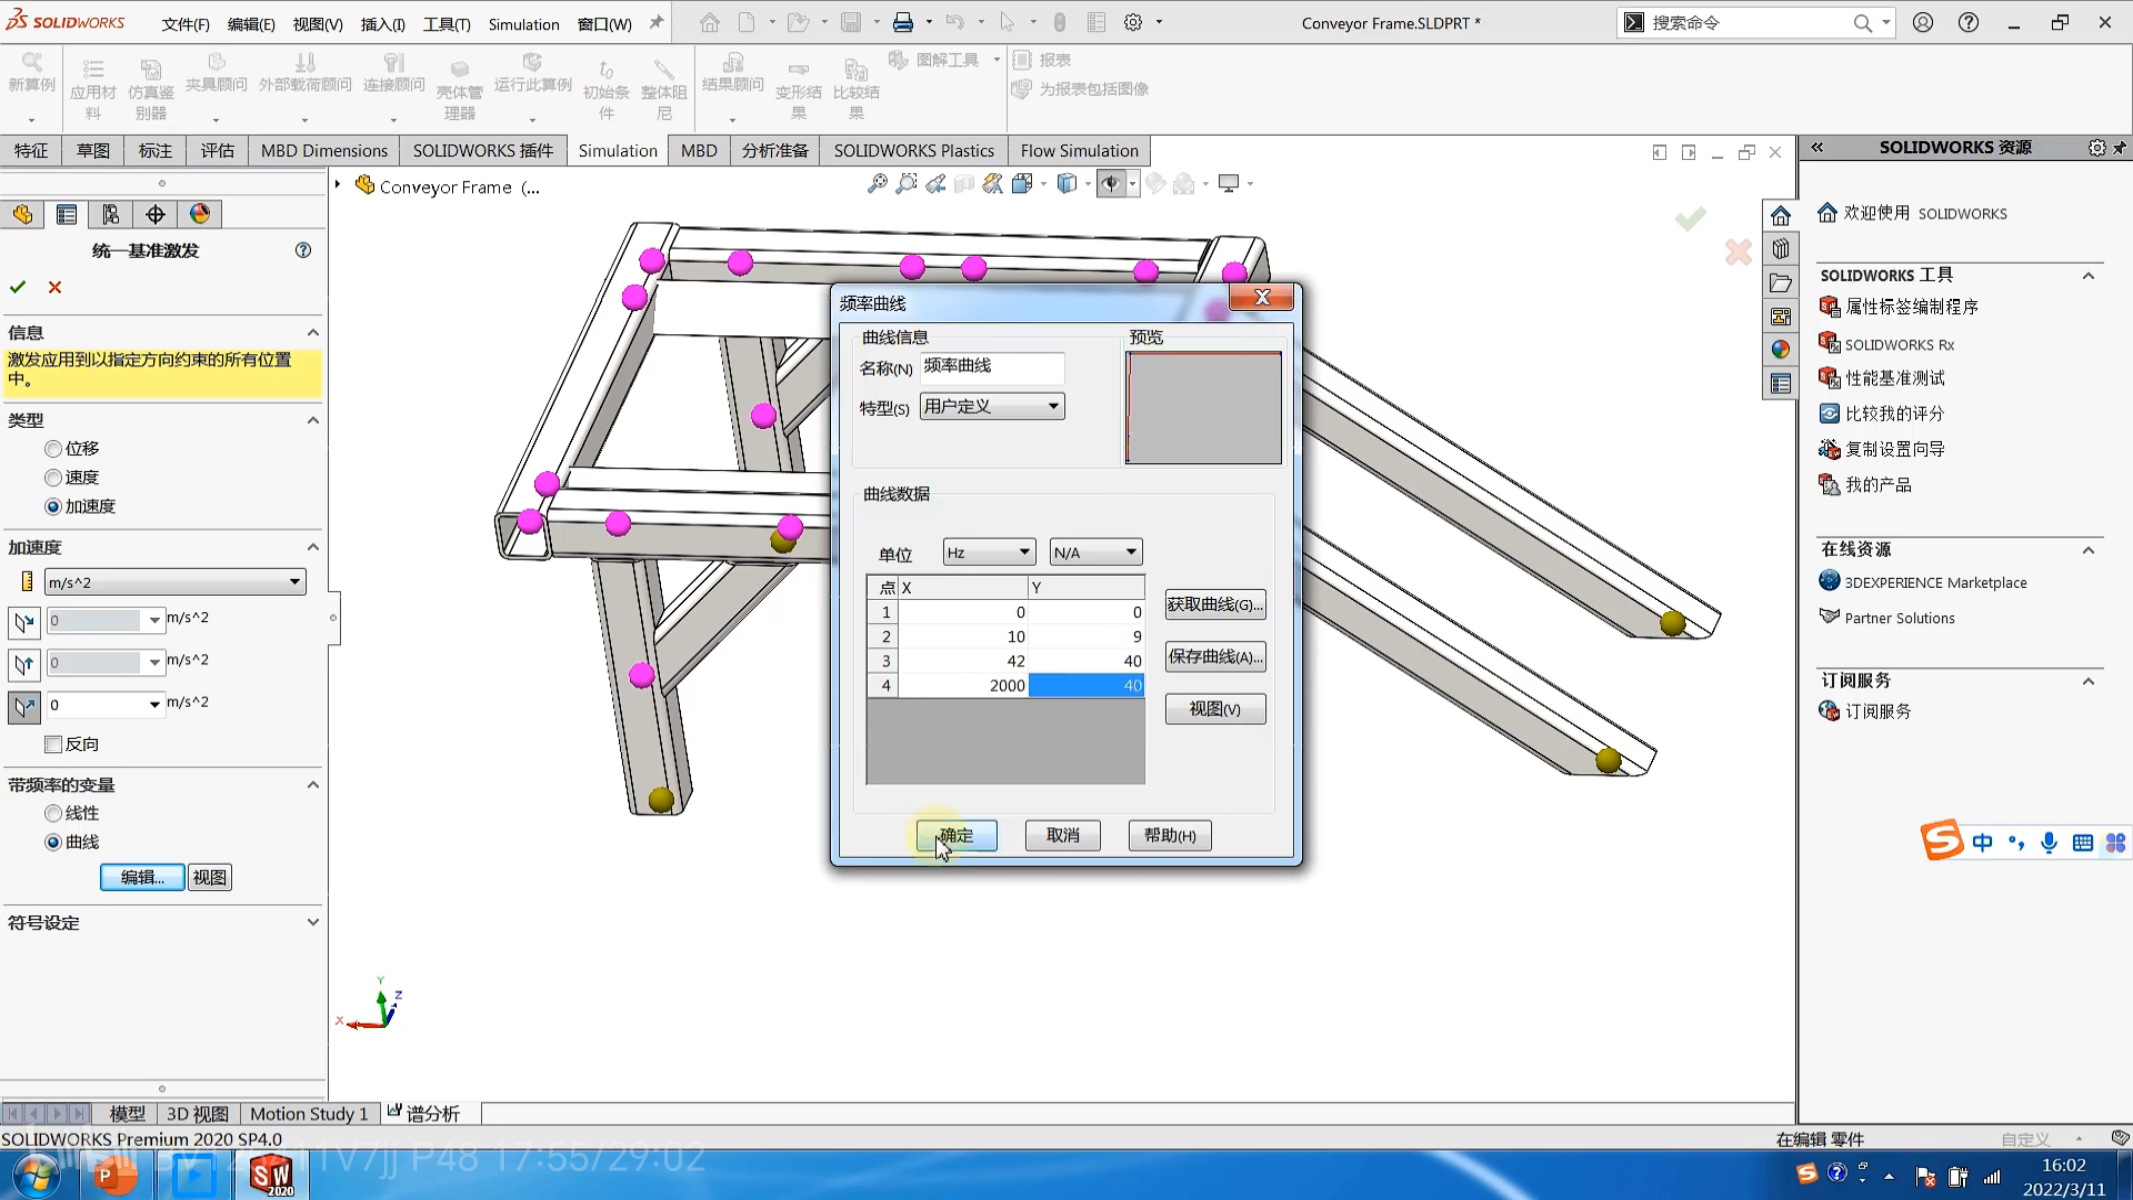This screenshot has width=2133, height=1200.
Task: Open the 工具(T) menu
Action: pos(446,24)
